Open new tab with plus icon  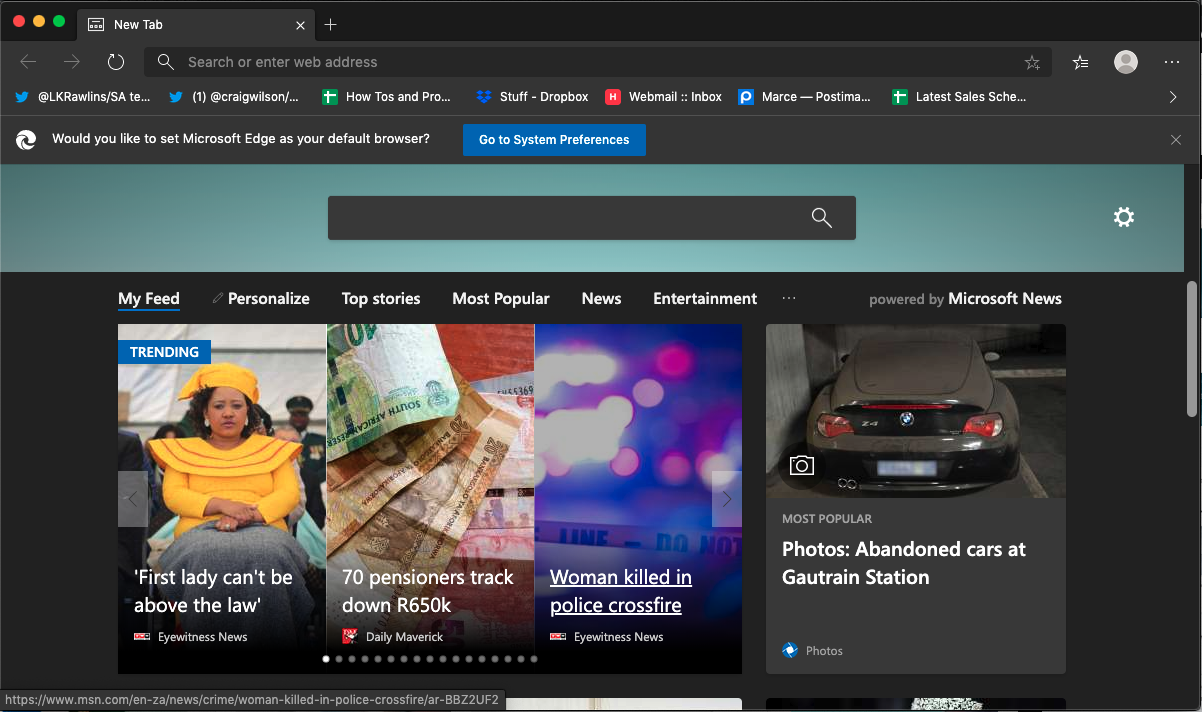pyautogui.click(x=331, y=24)
